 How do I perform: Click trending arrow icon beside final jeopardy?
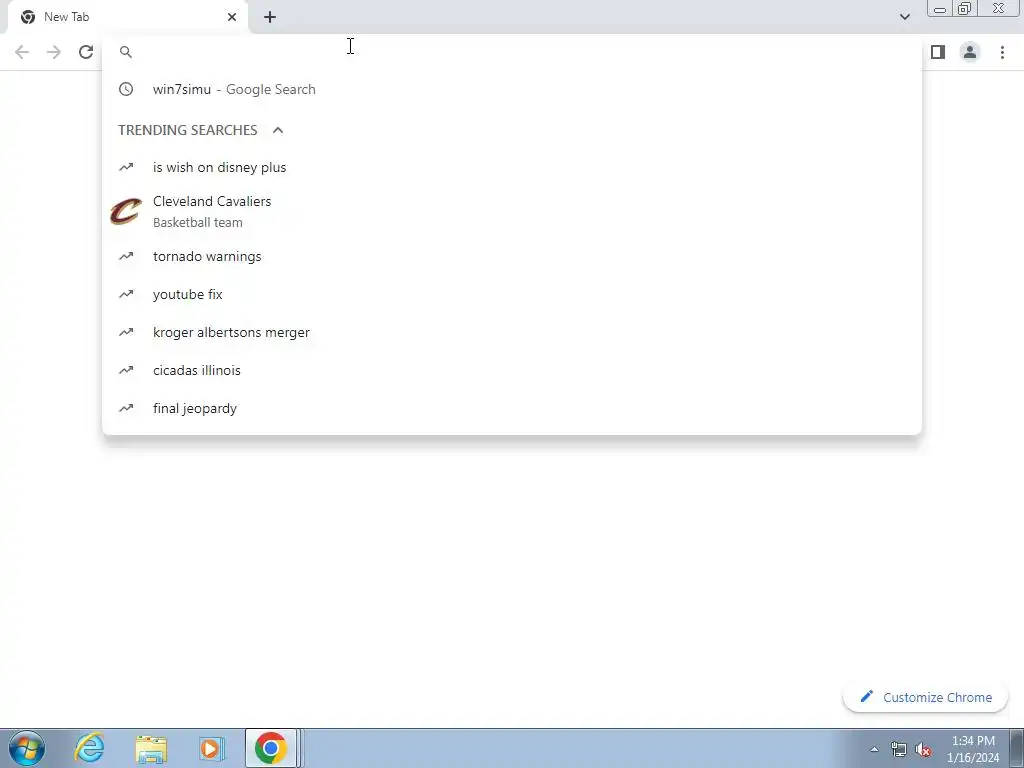[126, 408]
